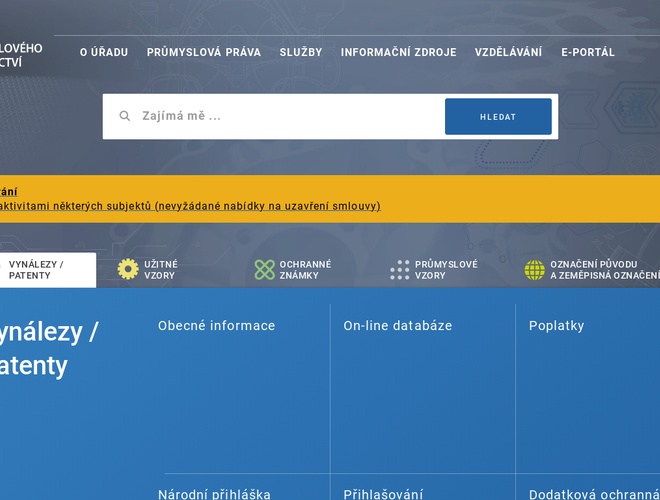Open the Informační zdroje menu
This screenshot has height=500, width=660.
[x=398, y=52]
